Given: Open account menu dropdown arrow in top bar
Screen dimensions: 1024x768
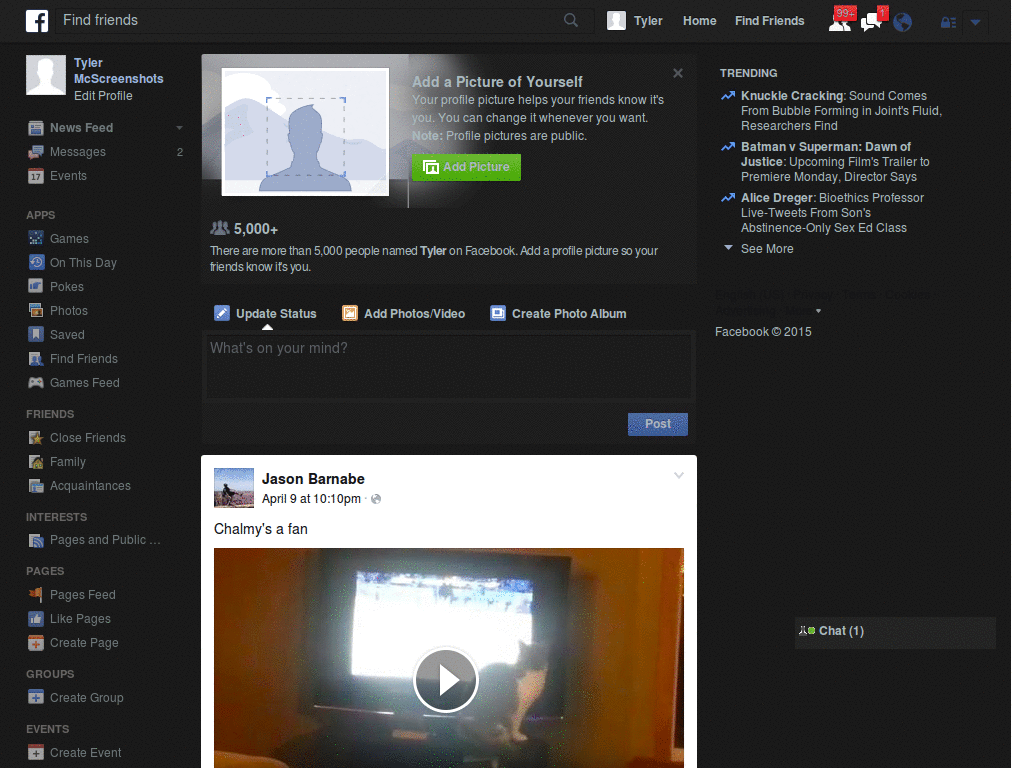Looking at the screenshot, I should [975, 23].
